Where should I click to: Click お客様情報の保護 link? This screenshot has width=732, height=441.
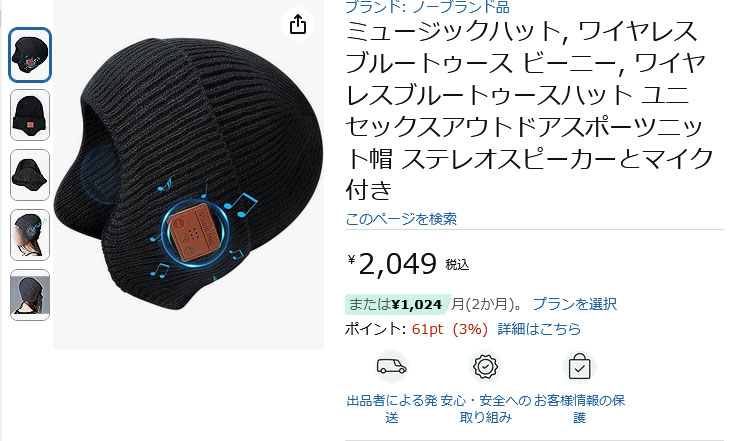[579, 408]
